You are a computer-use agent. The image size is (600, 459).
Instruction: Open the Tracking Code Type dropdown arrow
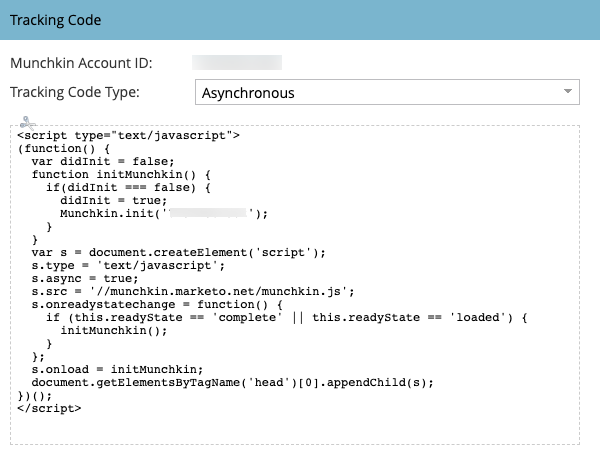click(568, 92)
